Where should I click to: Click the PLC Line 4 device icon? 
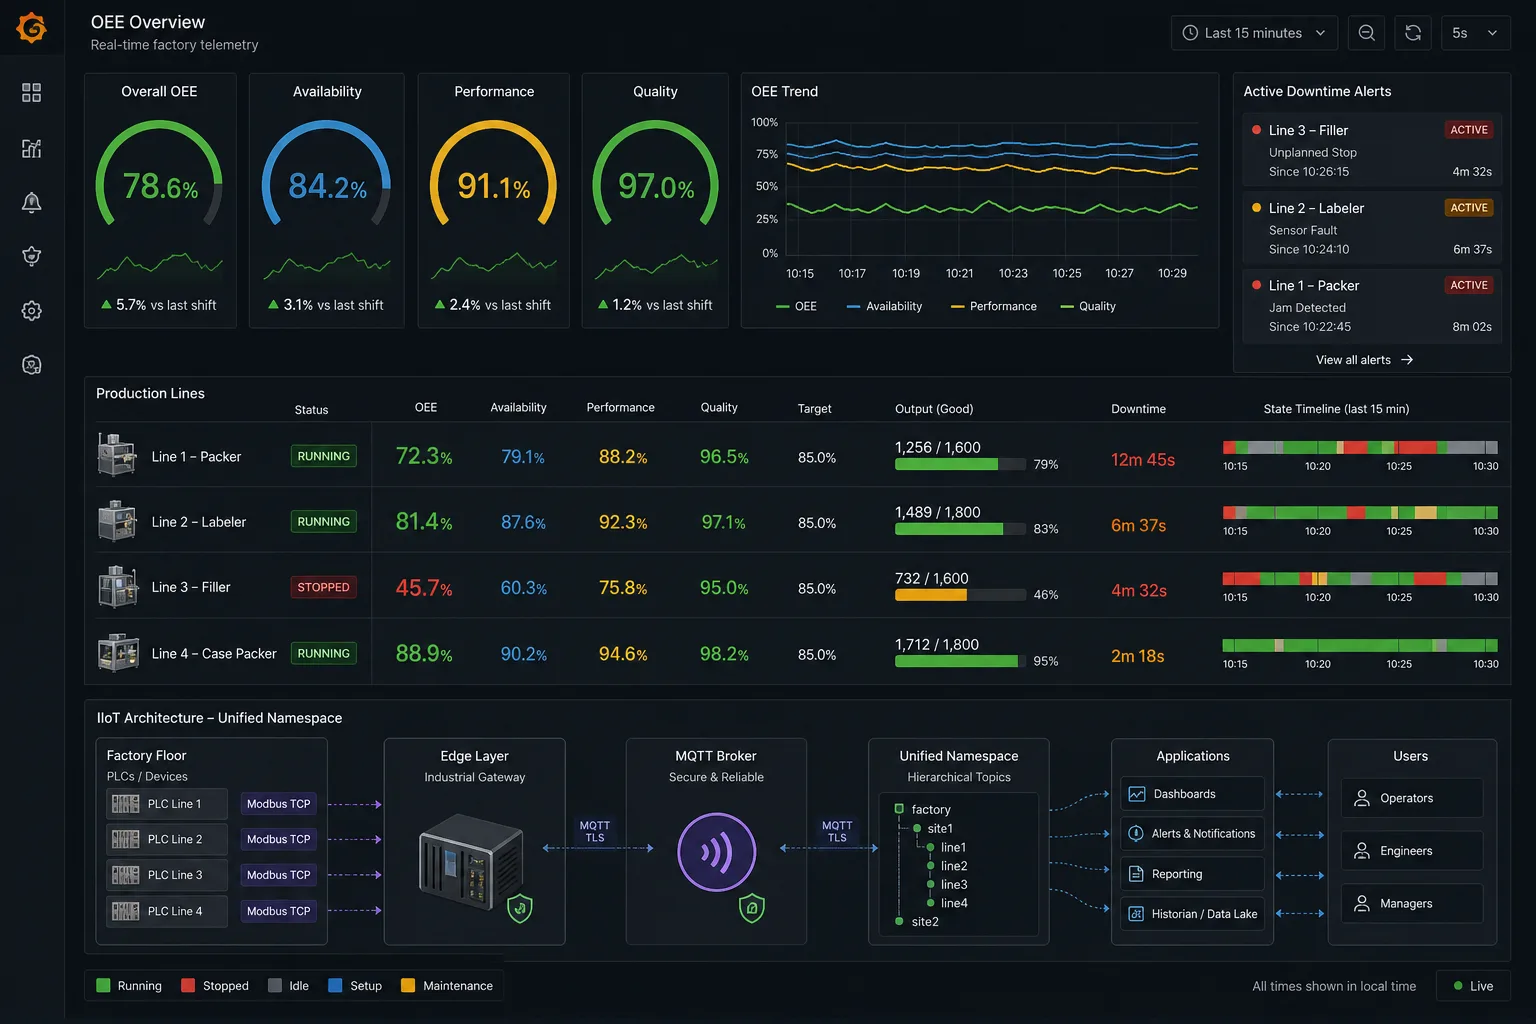(x=126, y=911)
